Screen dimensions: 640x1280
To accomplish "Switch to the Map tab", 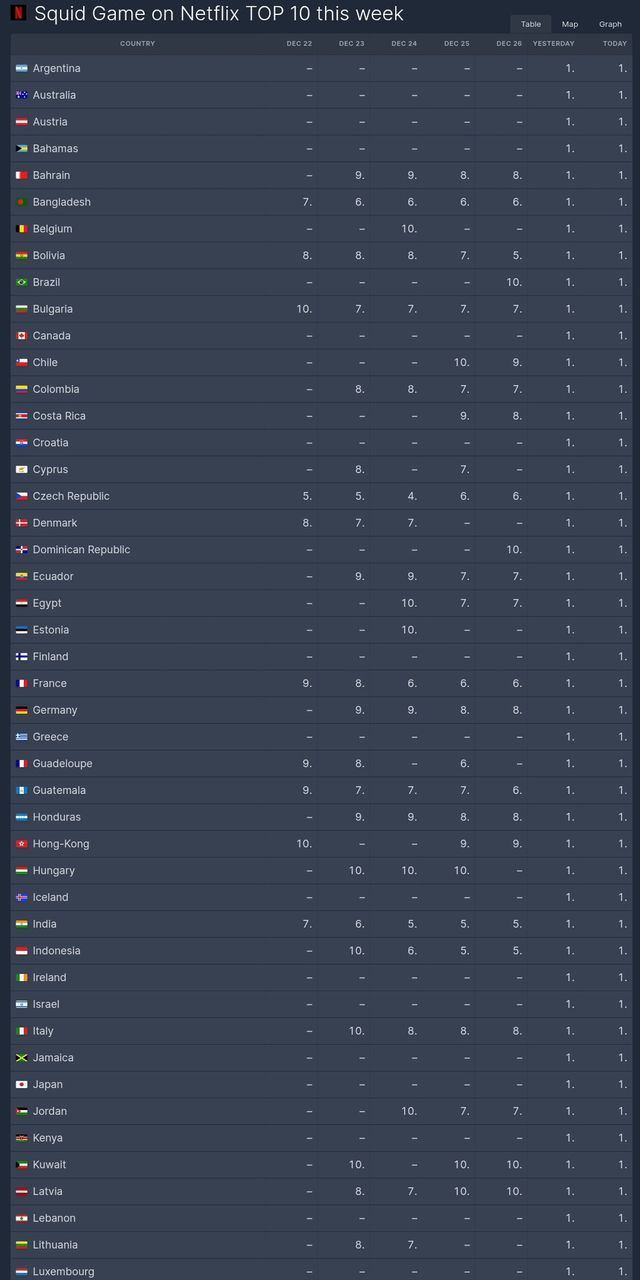I will pos(570,24).
